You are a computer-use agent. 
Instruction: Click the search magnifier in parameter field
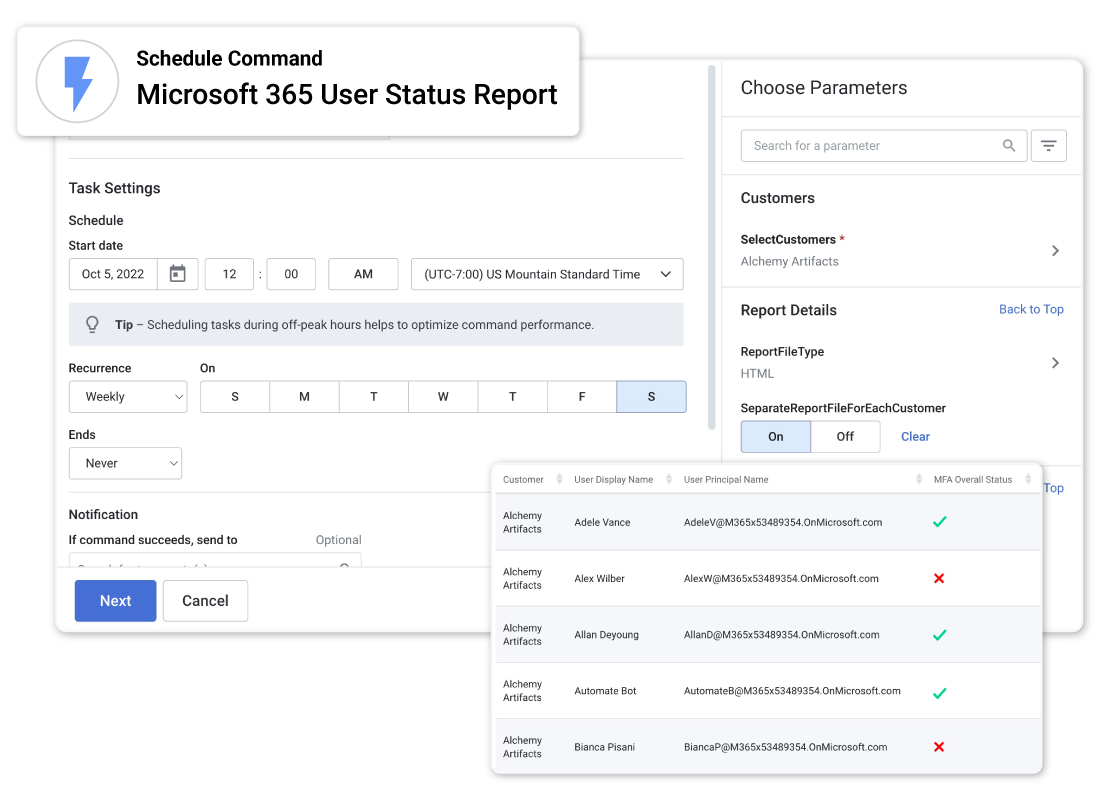pyautogui.click(x=1009, y=146)
